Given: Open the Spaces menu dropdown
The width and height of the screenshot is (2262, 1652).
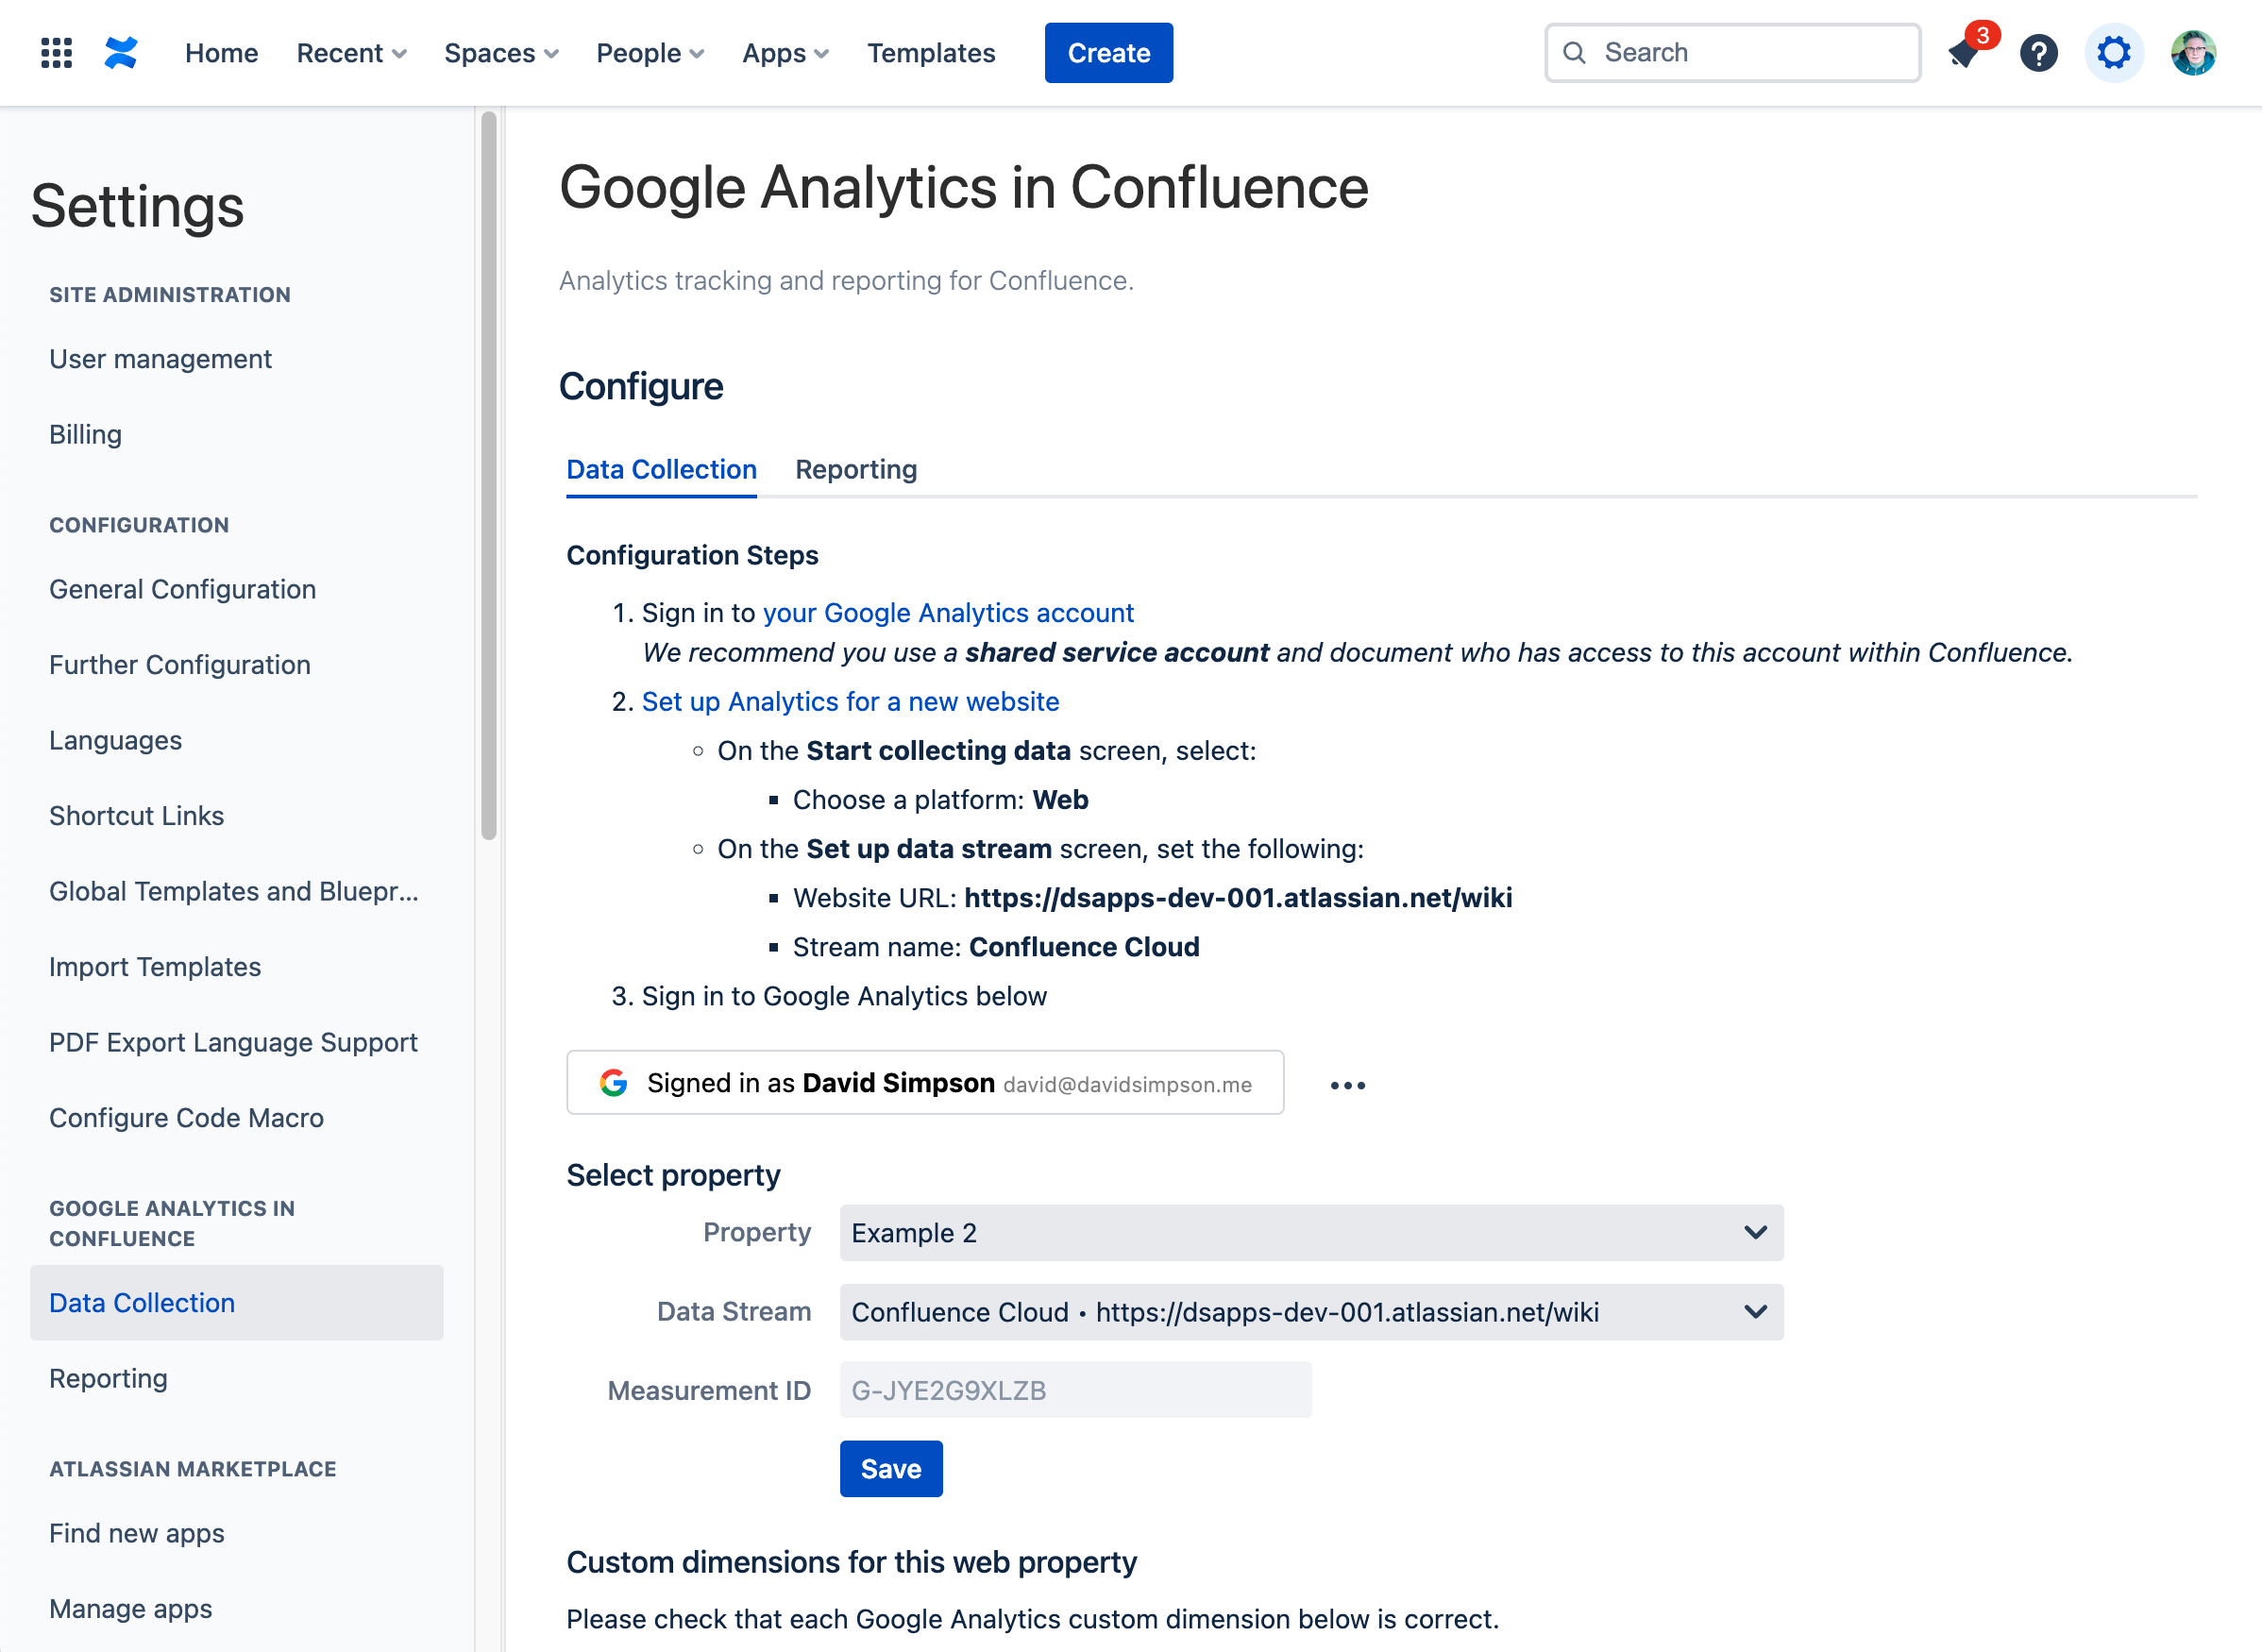Looking at the screenshot, I should 501,53.
